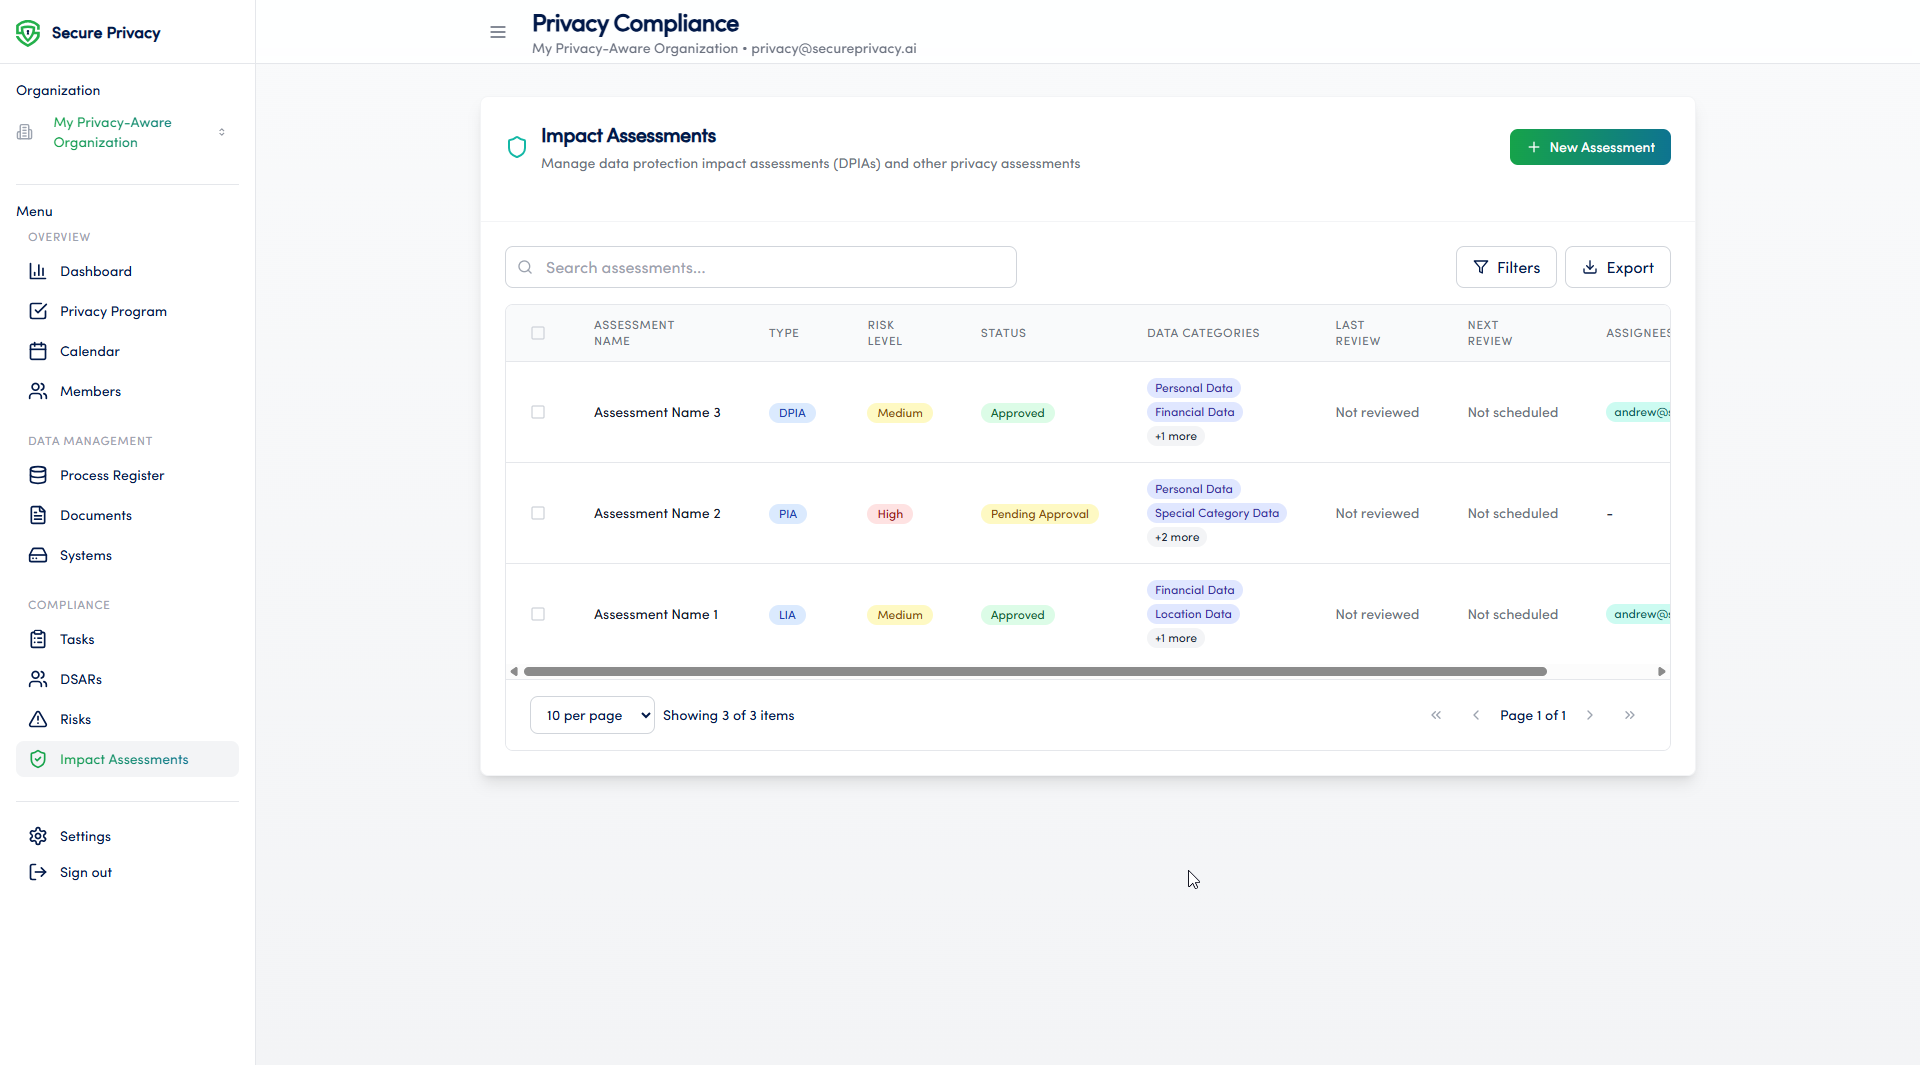This screenshot has width=1920, height=1065.
Task: Open the Calendar icon in the sidebar
Action: tap(38, 351)
